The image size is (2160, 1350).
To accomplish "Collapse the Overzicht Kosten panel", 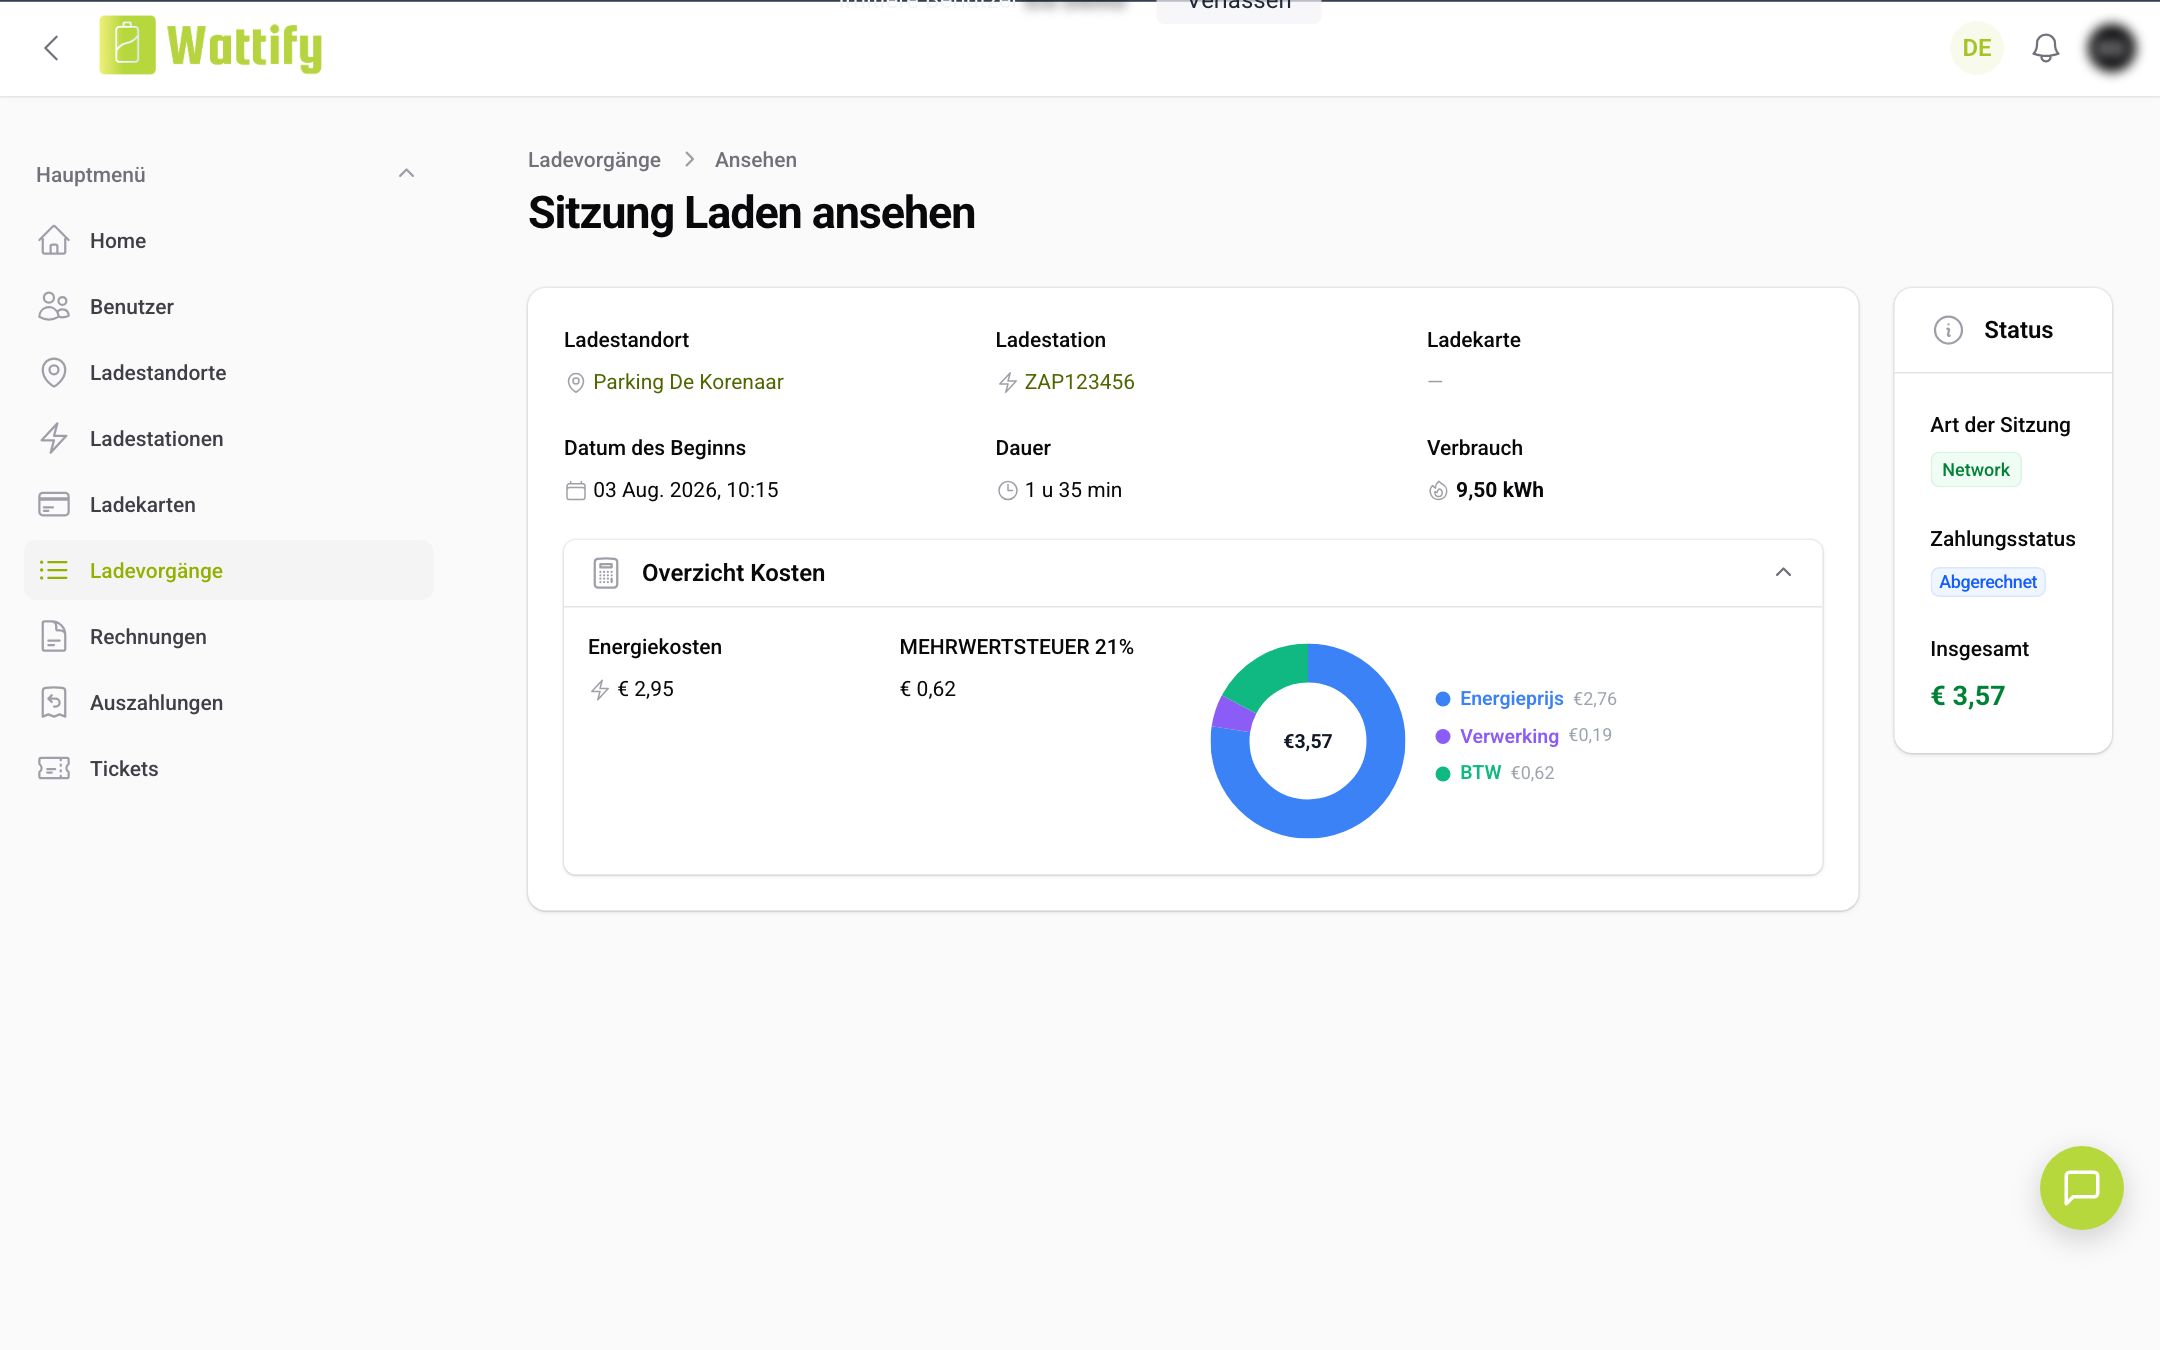I will pos(1783,572).
